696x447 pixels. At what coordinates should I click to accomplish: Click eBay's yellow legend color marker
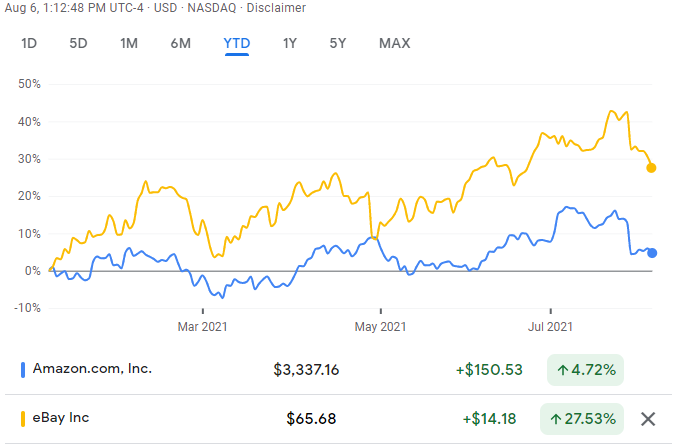pyautogui.click(x=23, y=418)
